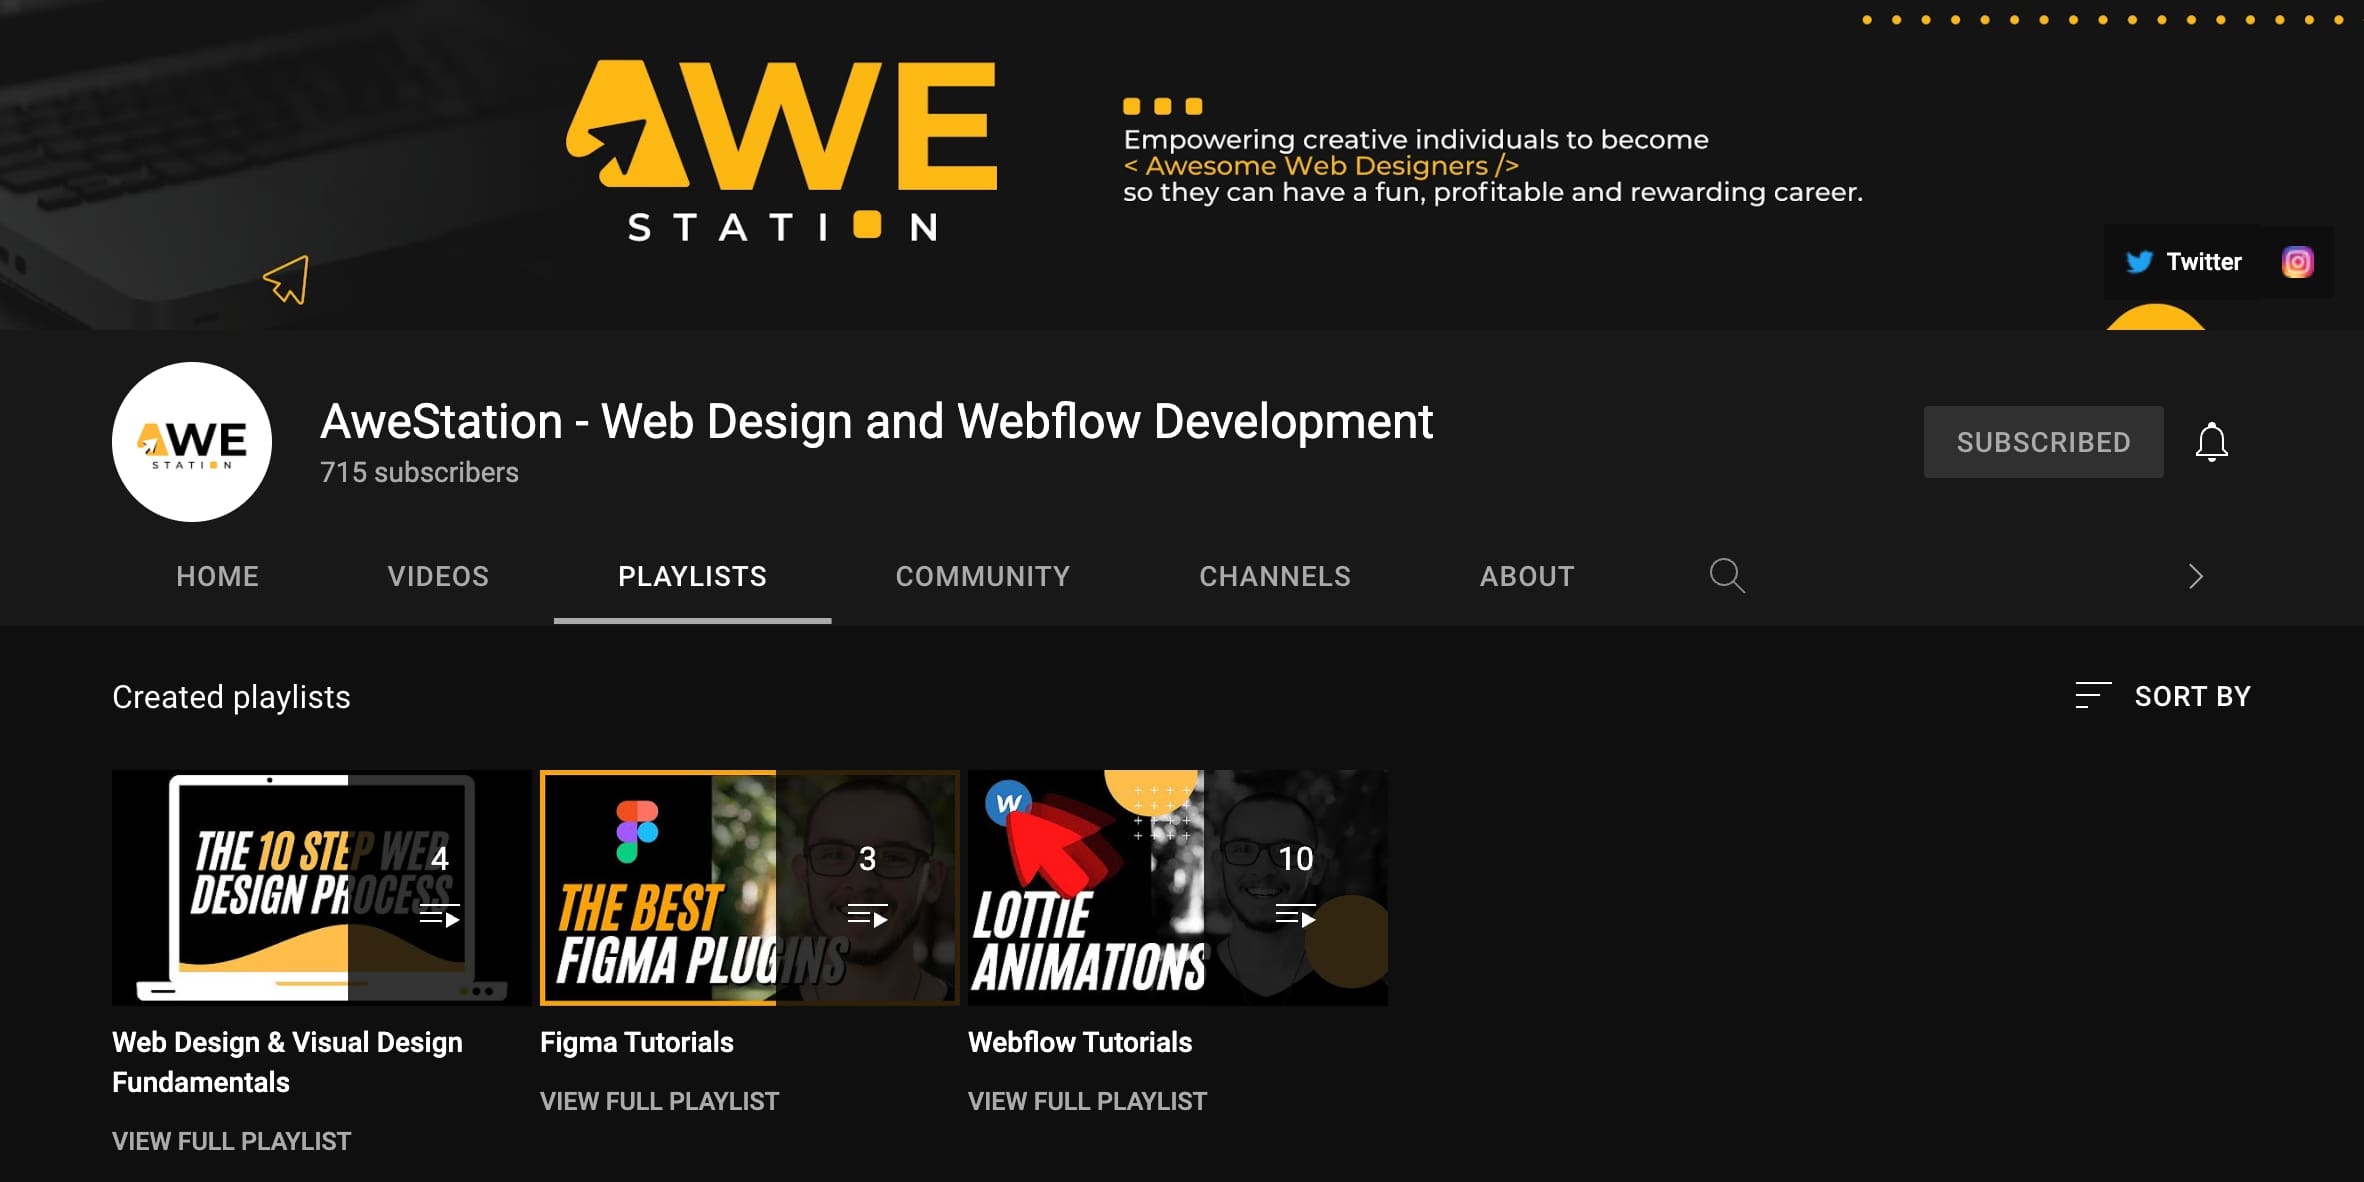Open the COMMUNITY tab
This screenshot has height=1182, width=2364.
pos(982,576)
